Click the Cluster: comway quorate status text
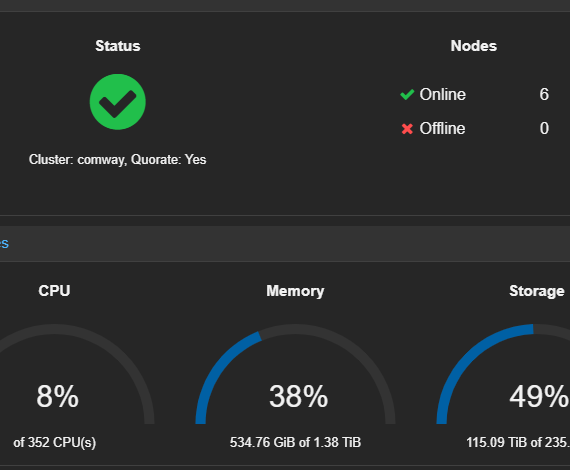This screenshot has height=470, width=570. pos(117,160)
